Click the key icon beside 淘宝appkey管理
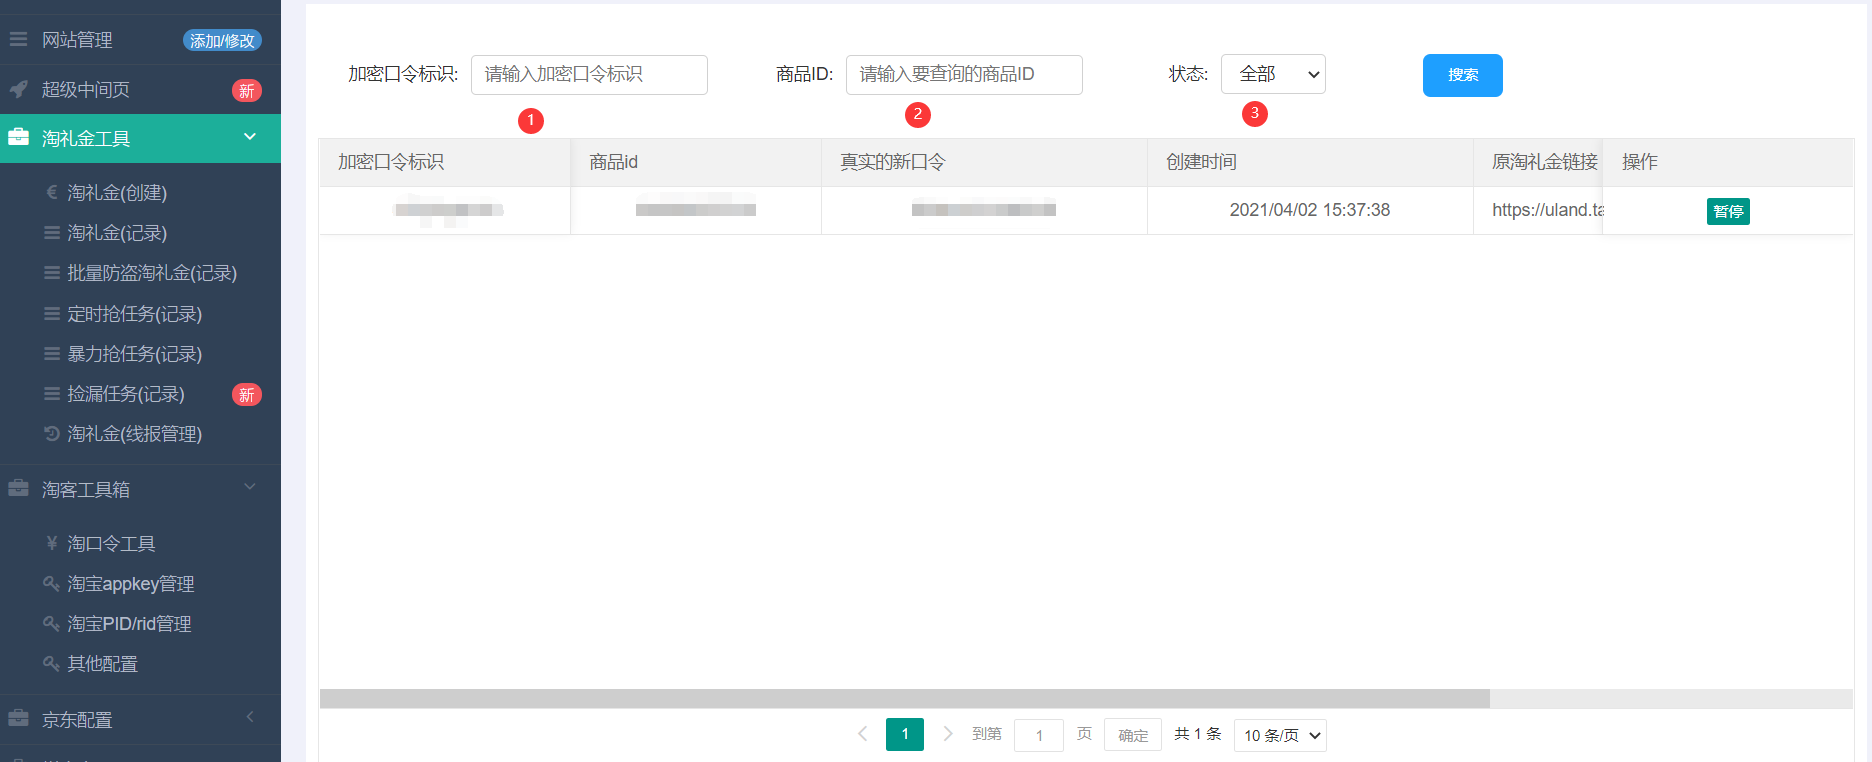1872x762 pixels. 52,583
